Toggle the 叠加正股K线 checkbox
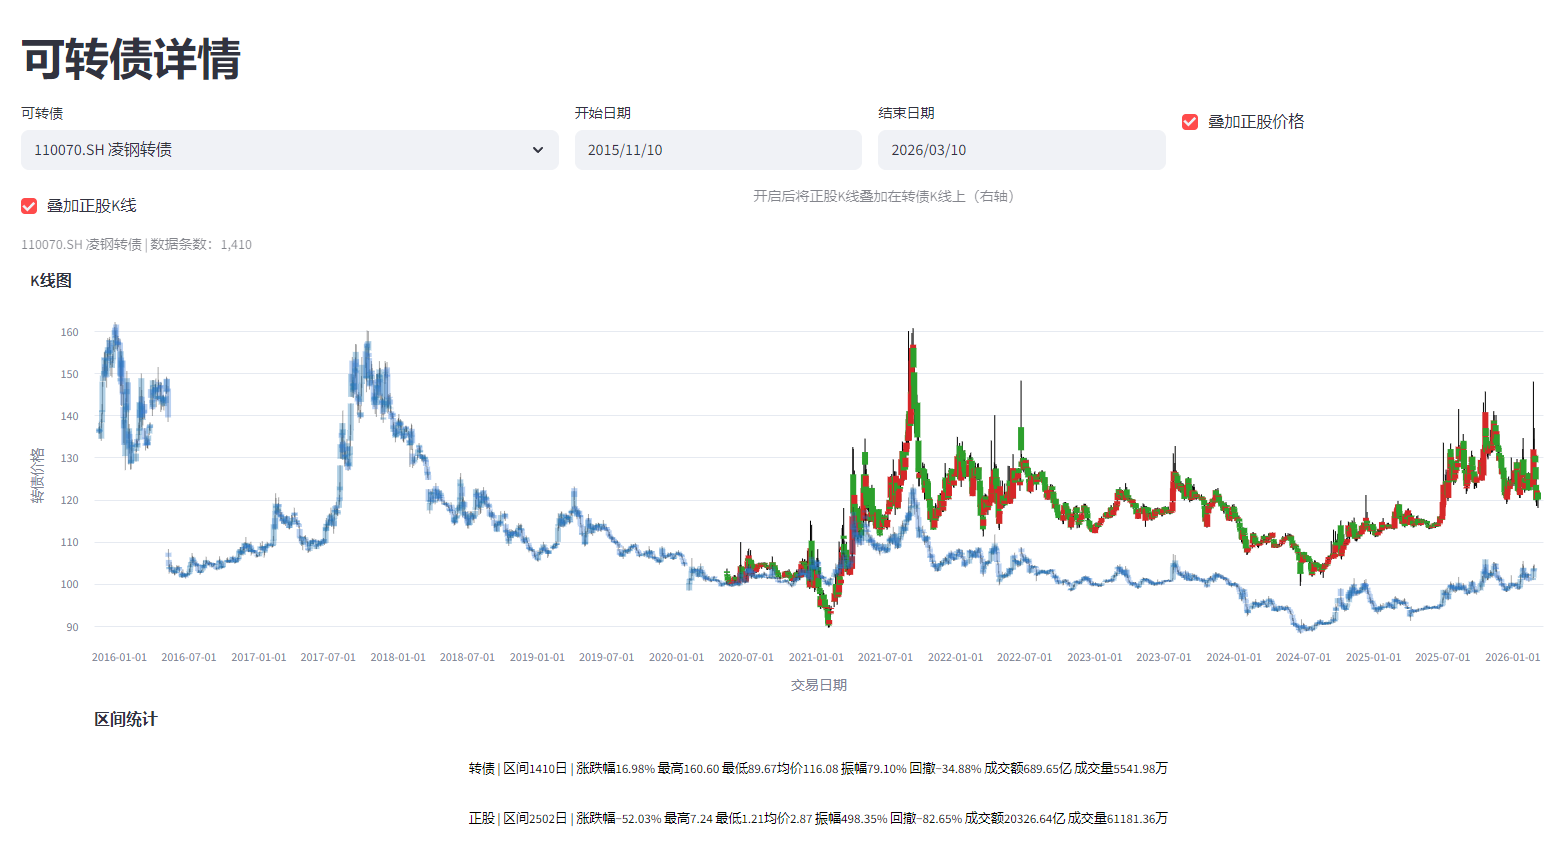Screen dimensions: 1550x848 29,206
